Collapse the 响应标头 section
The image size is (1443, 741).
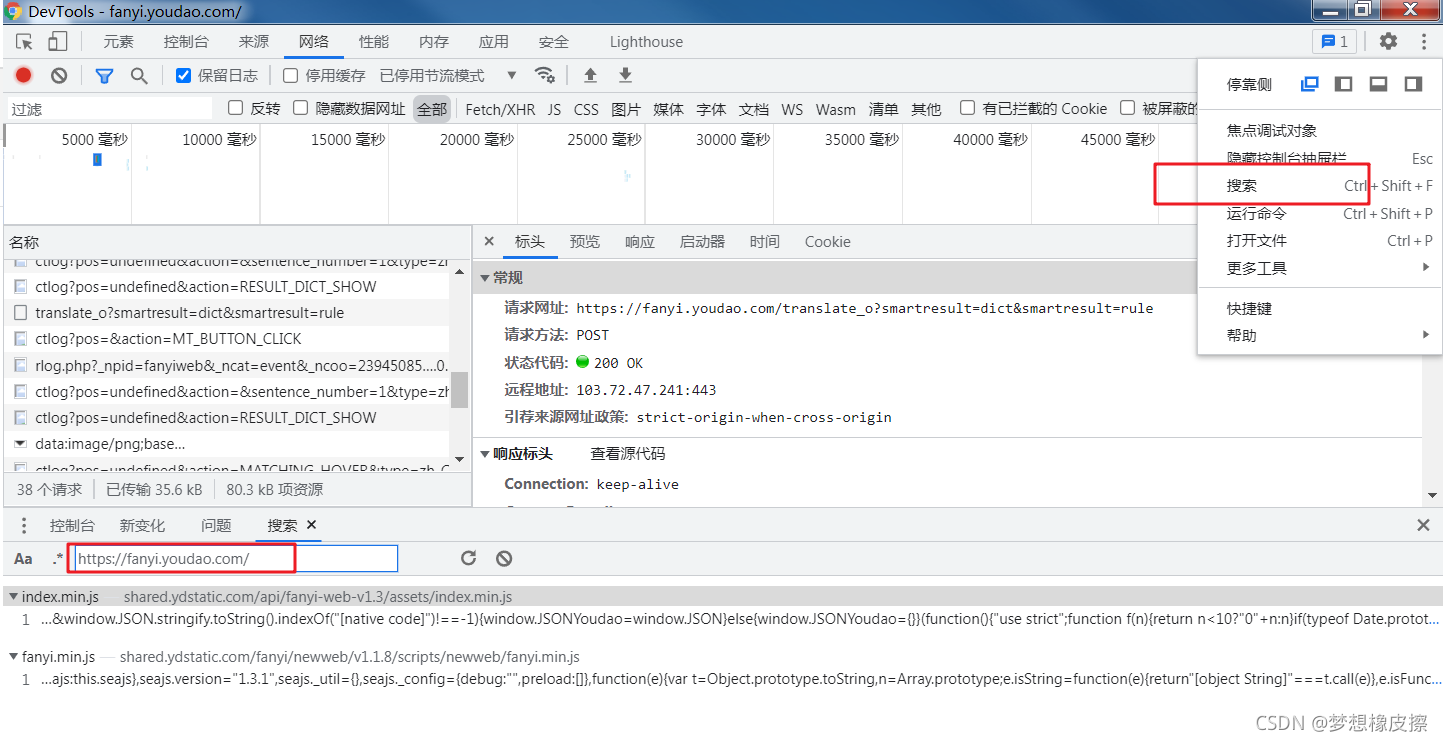pyautogui.click(x=485, y=454)
